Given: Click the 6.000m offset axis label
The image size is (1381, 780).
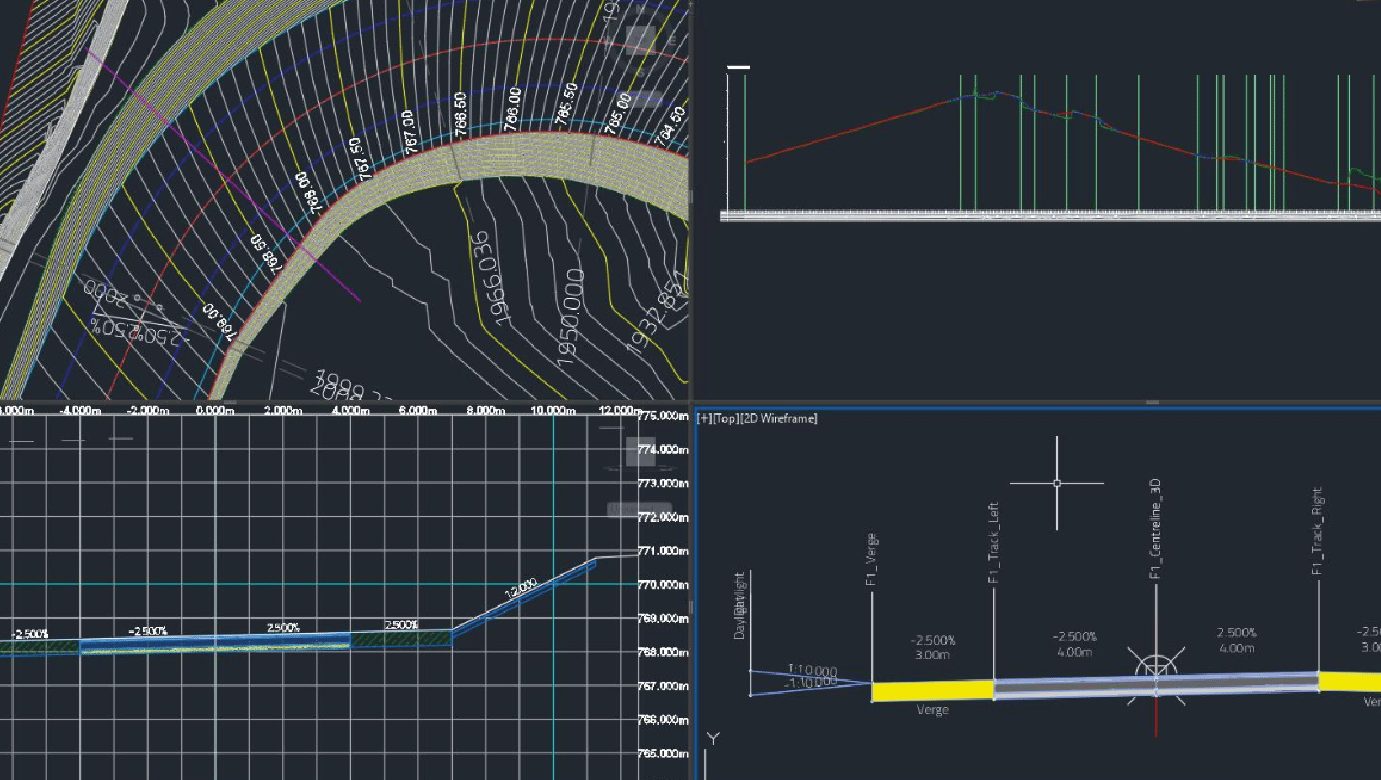Looking at the screenshot, I should 417,411.
